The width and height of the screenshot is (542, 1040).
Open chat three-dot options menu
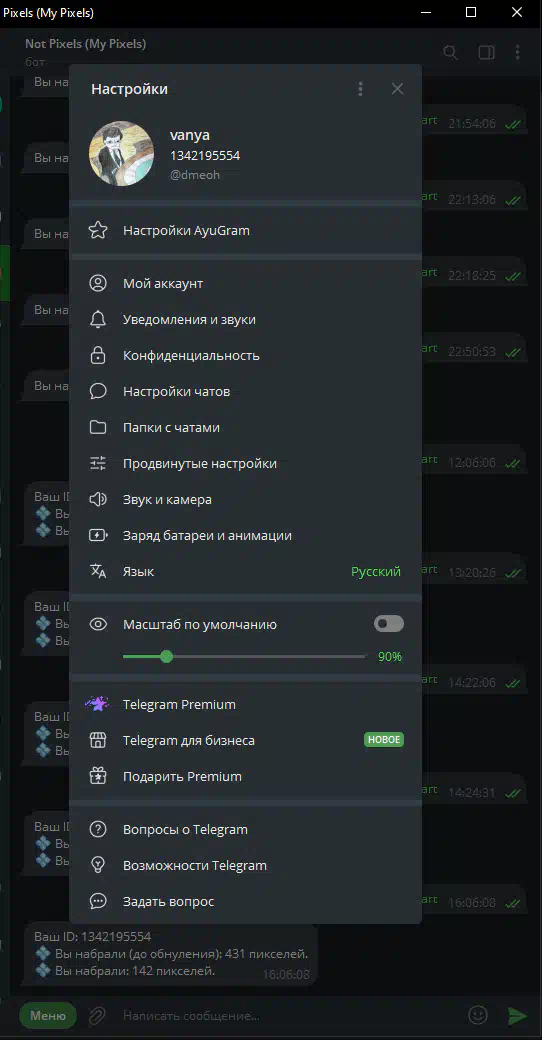[x=517, y=52]
